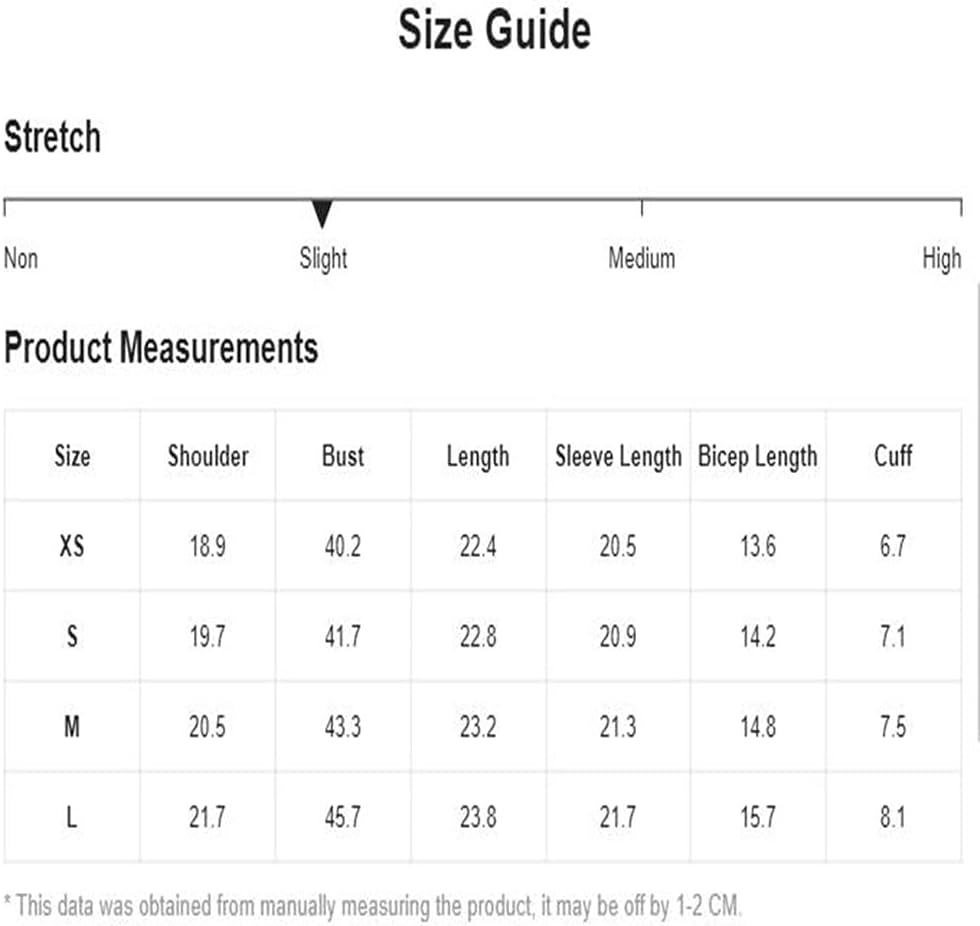Select the XS size row label
The image size is (980, 926).
click(x=72, y=546)
